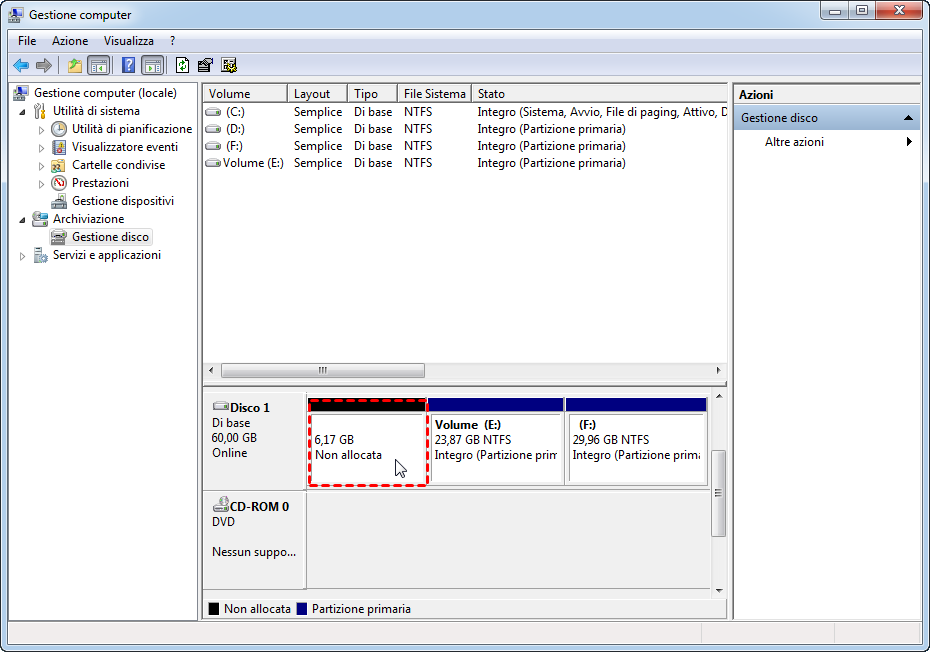Click the Utilità di sistema tools icon
Image resolution: width=930 pixels, height=652 pixels.
tap(40, 111)
